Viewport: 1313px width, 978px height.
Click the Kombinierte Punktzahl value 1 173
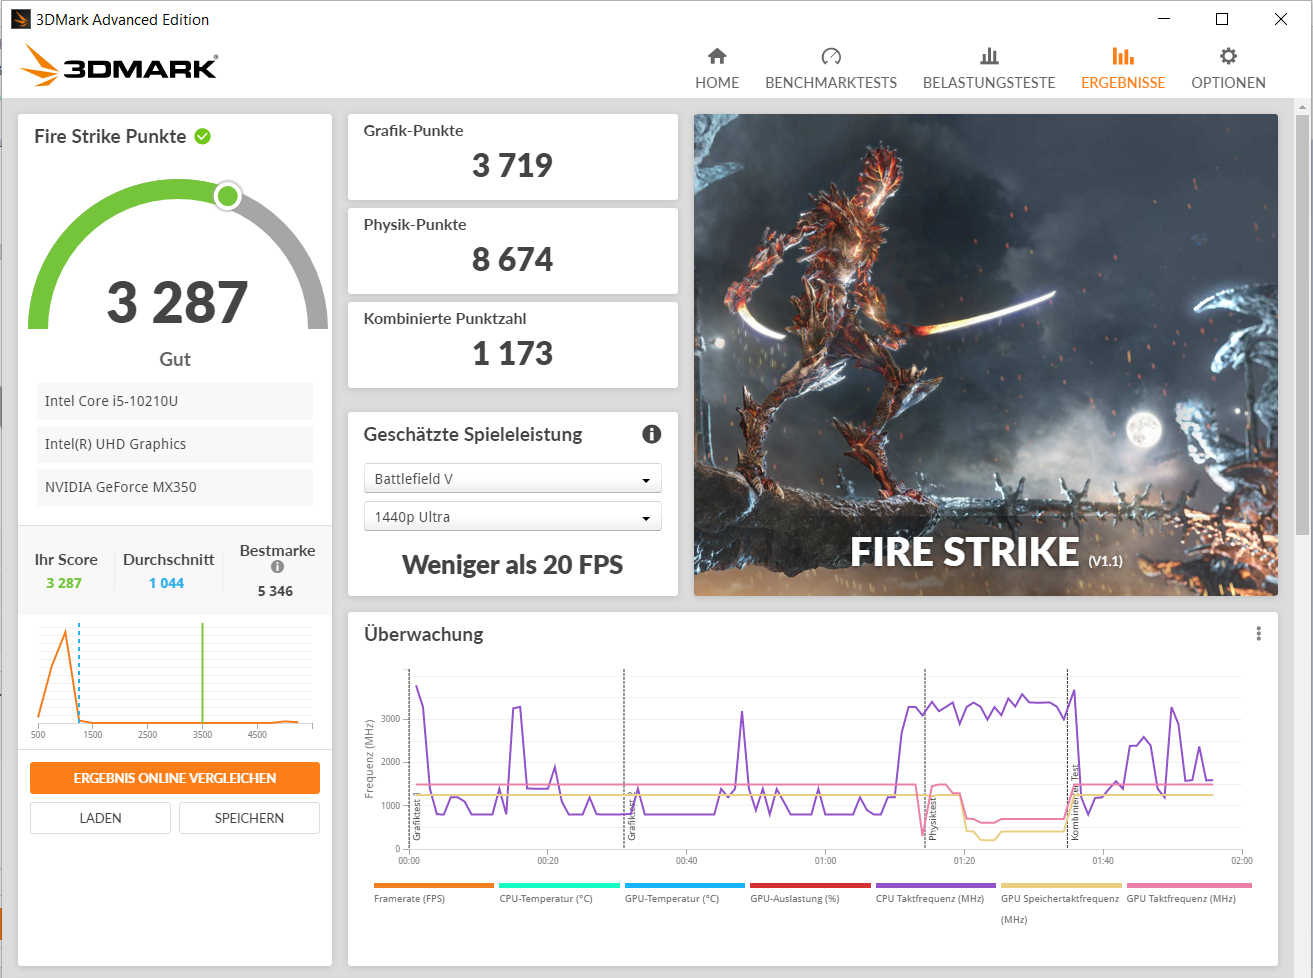tap(512, 353)
